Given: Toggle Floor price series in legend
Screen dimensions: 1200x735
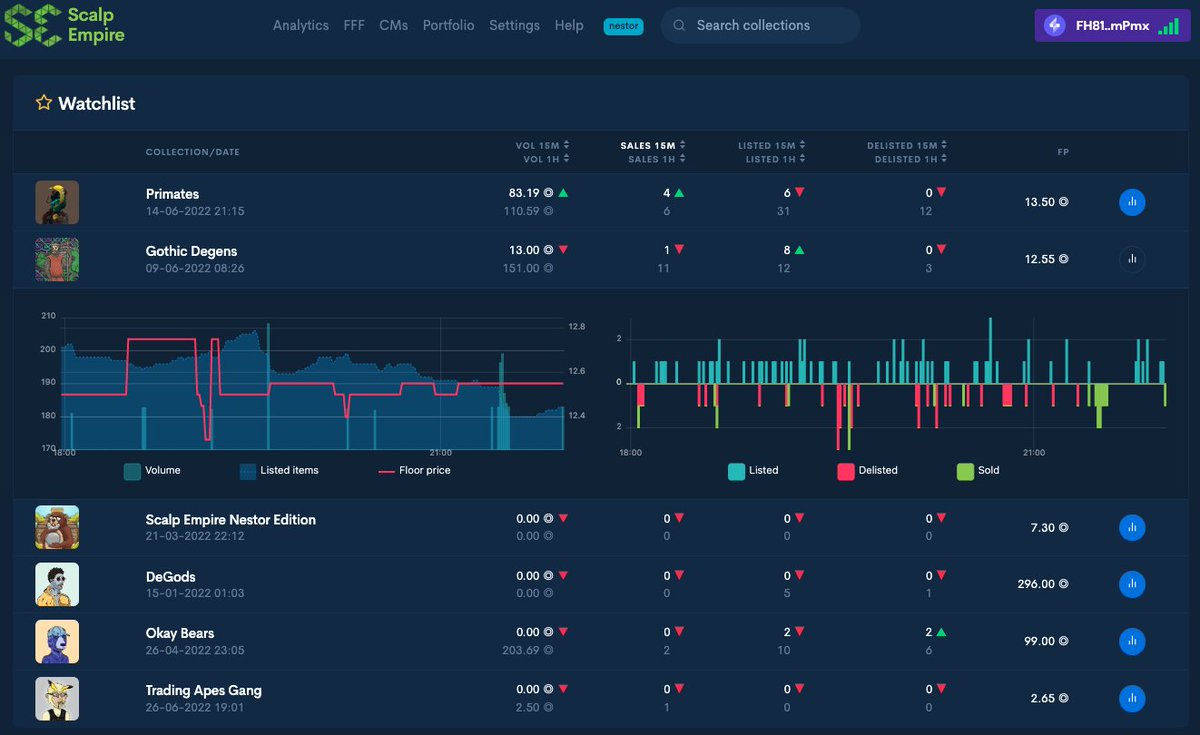Looking at the screenshot, I should pyautogui.click(x=414, y=470).
